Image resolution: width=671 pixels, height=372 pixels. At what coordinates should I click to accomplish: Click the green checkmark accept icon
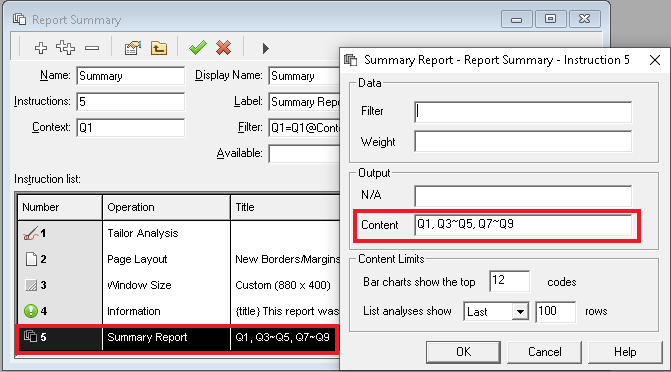pos(198,48)
